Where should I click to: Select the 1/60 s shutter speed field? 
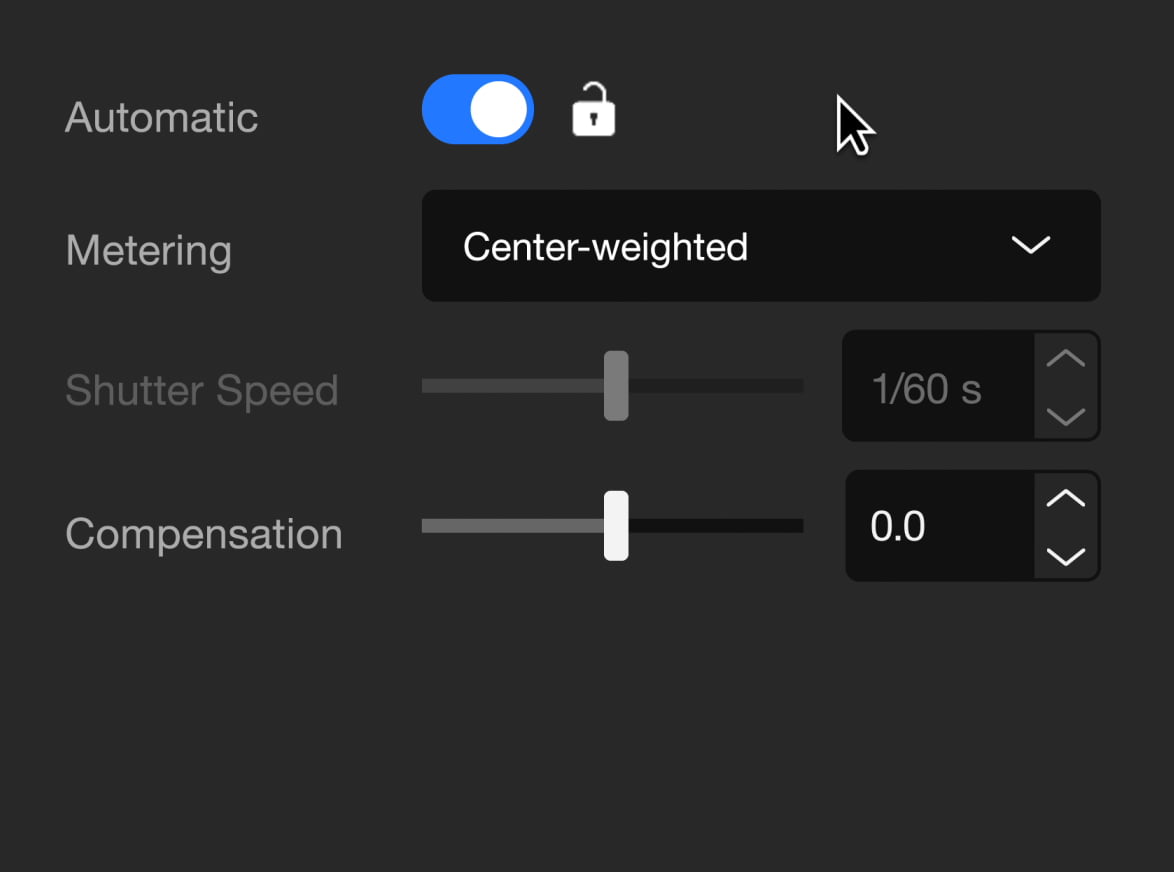[x=939, y=386]
